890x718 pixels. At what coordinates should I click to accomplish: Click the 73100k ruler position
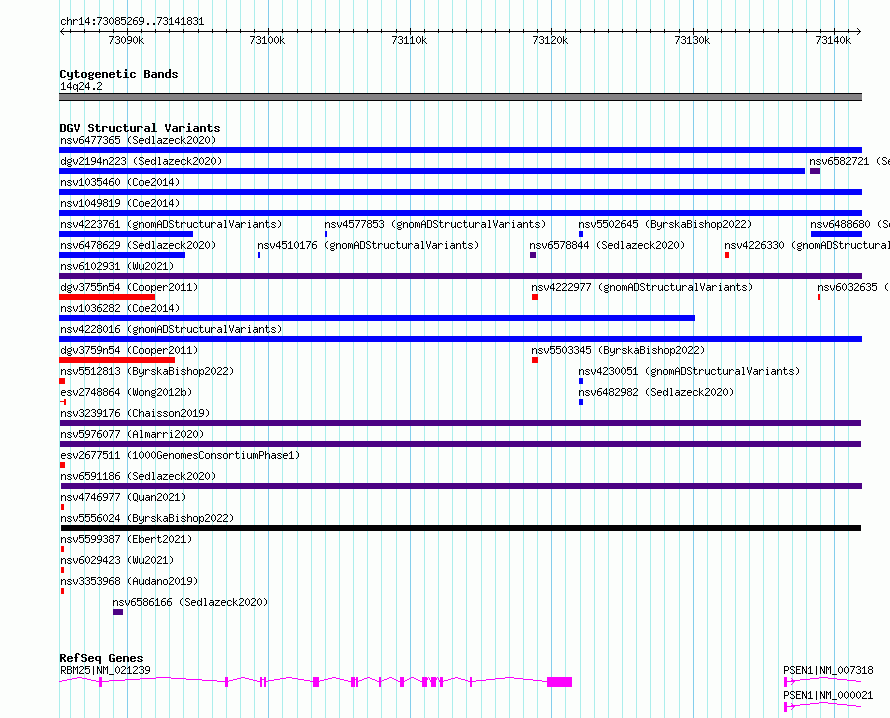tap(267, 40)
